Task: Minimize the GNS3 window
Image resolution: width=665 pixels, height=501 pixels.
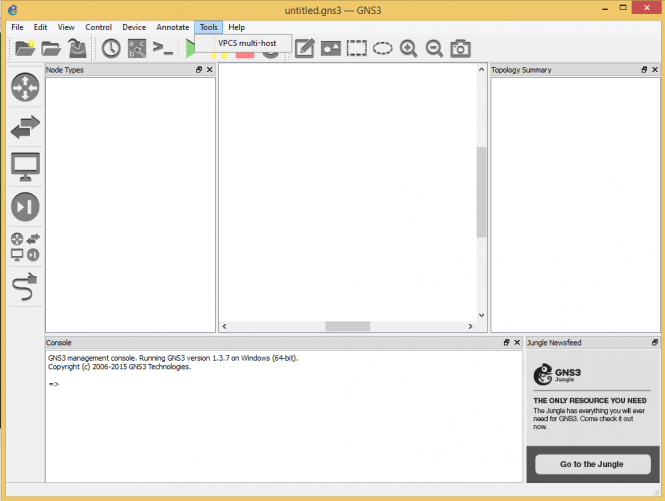Action: pyautogui.click(x=605, y=8)
